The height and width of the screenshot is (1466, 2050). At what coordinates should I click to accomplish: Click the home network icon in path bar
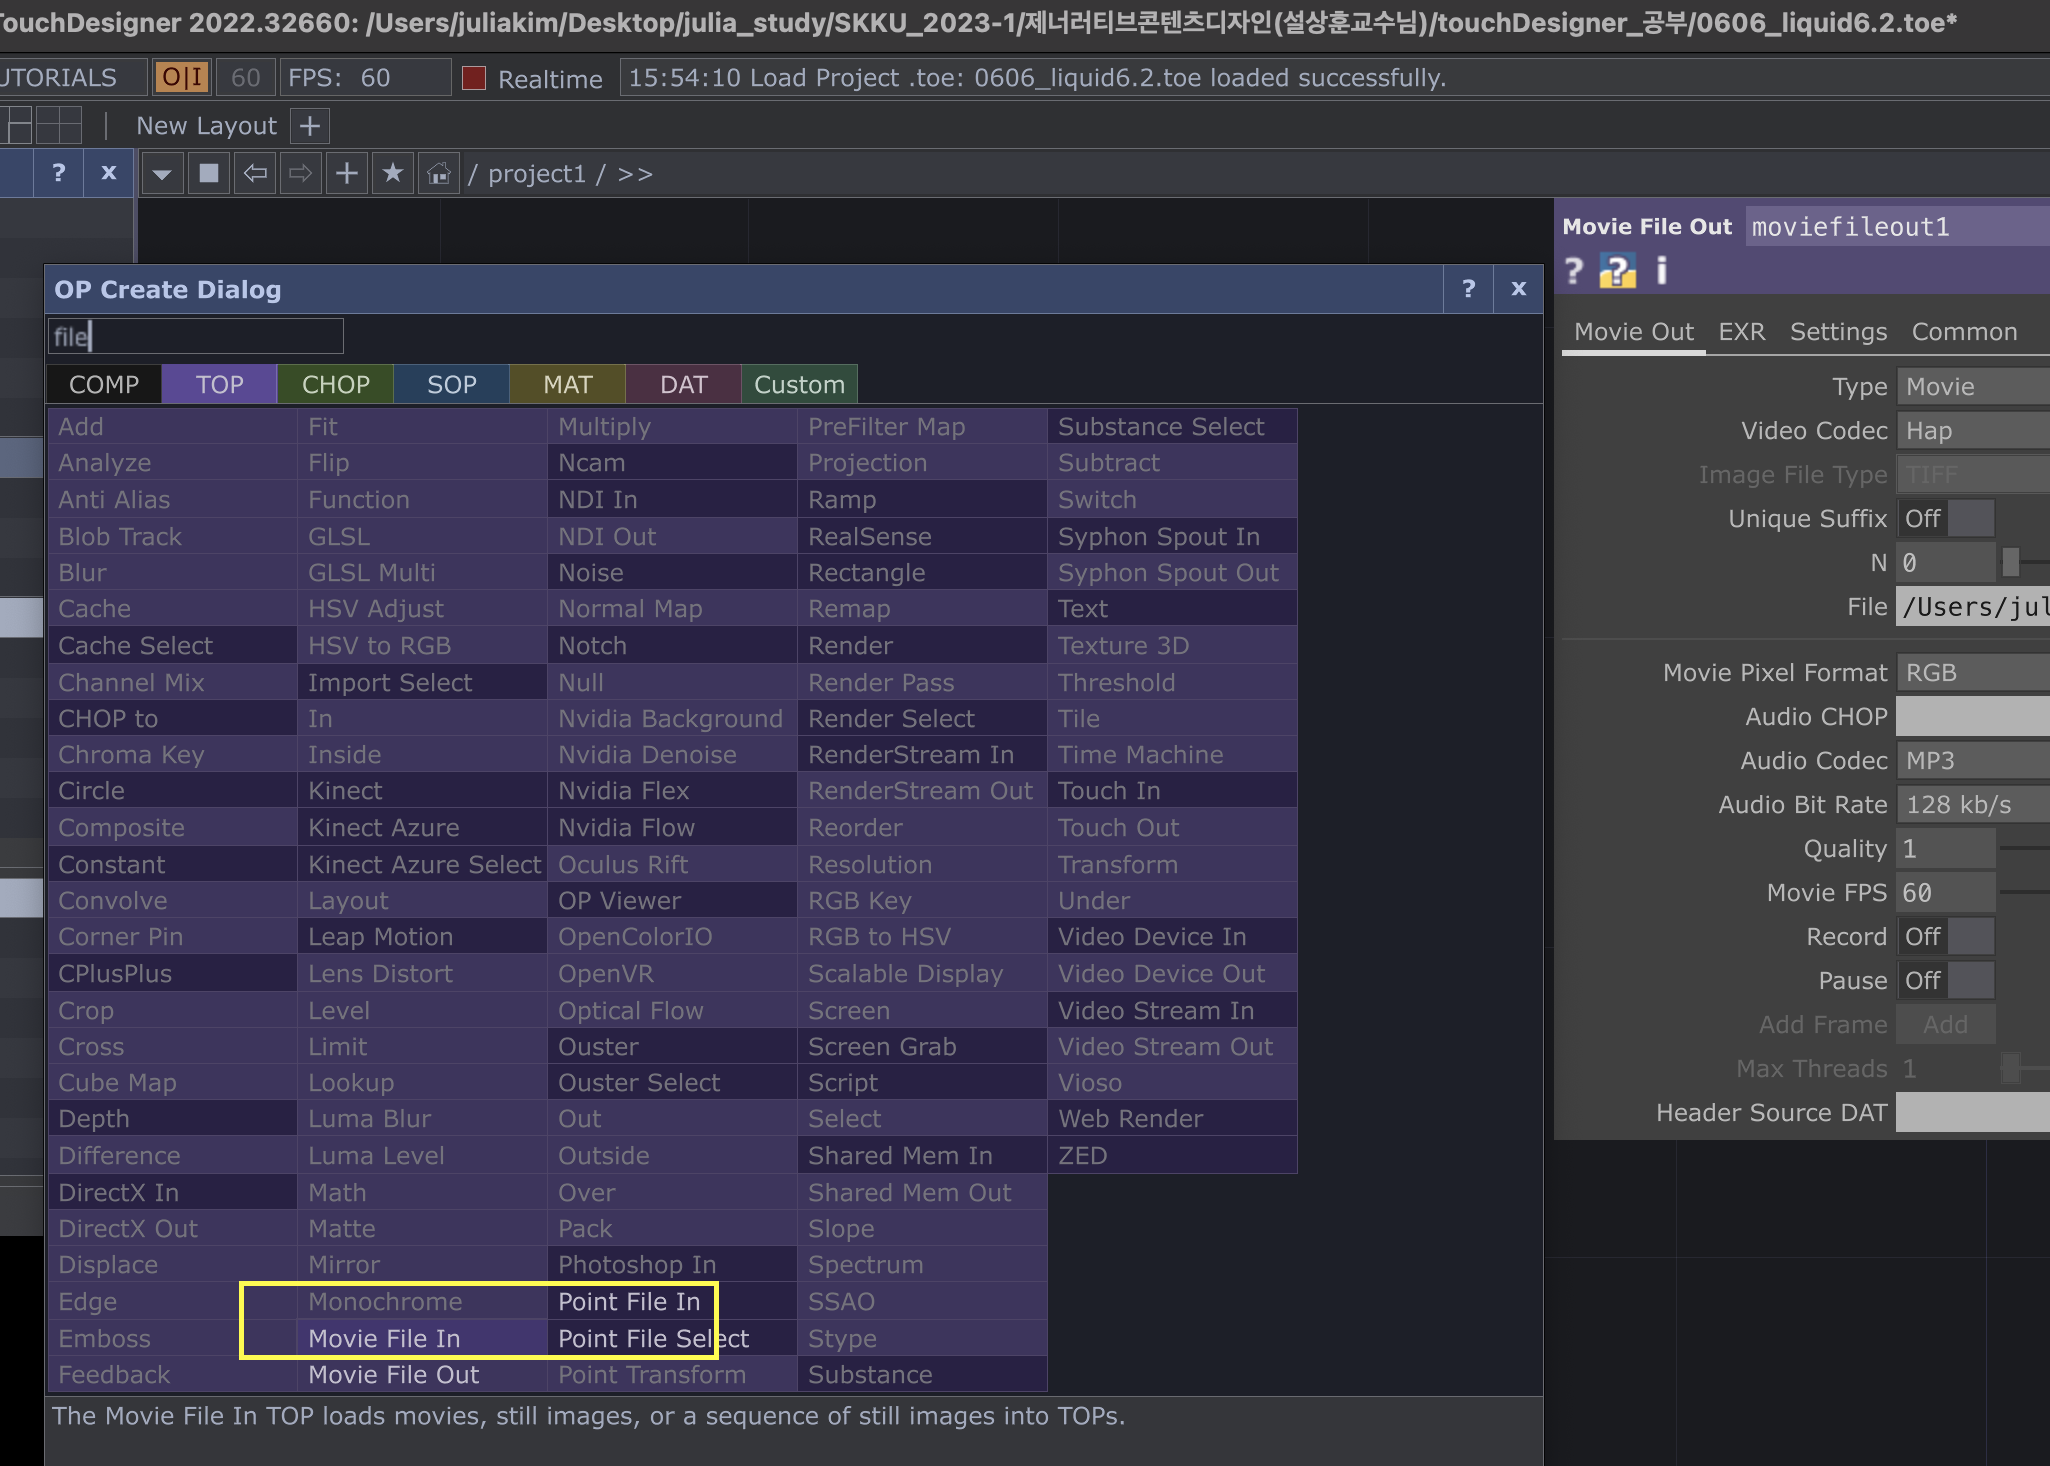click(438, 174)
